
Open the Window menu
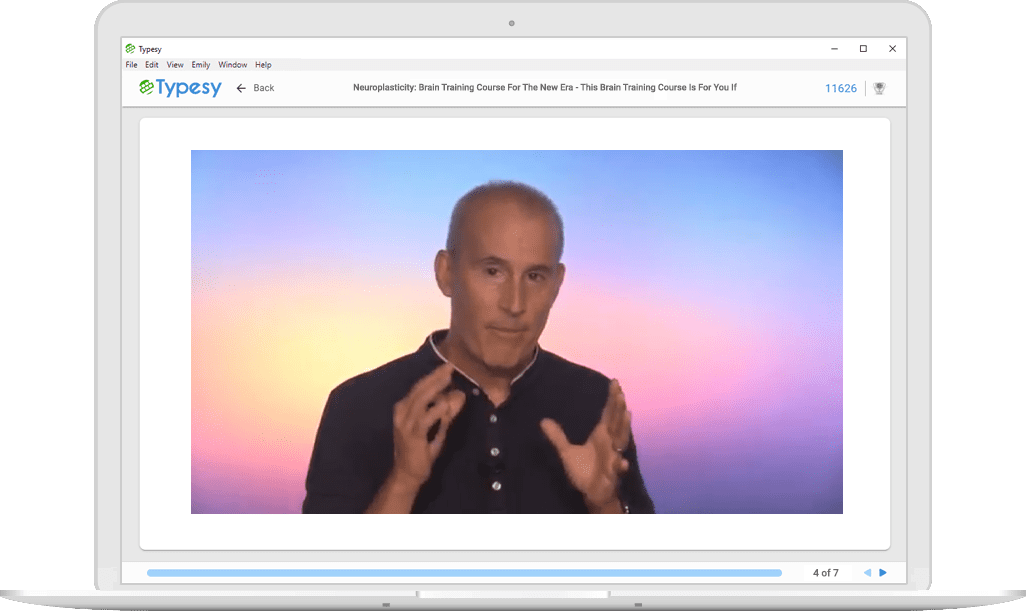coord(233,65)
